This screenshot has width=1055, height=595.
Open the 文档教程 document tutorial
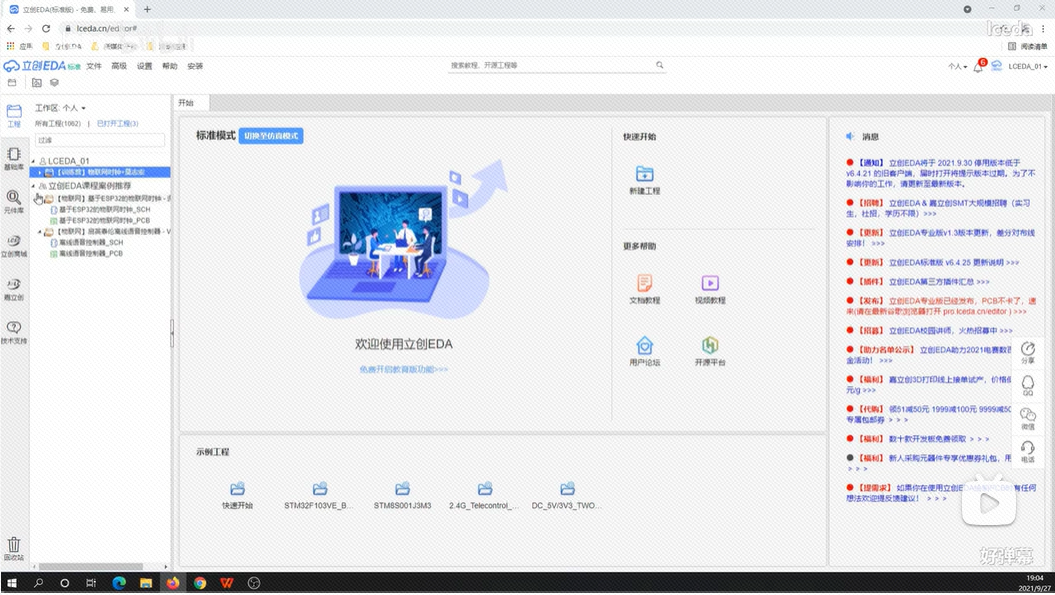tap(645, 289)
